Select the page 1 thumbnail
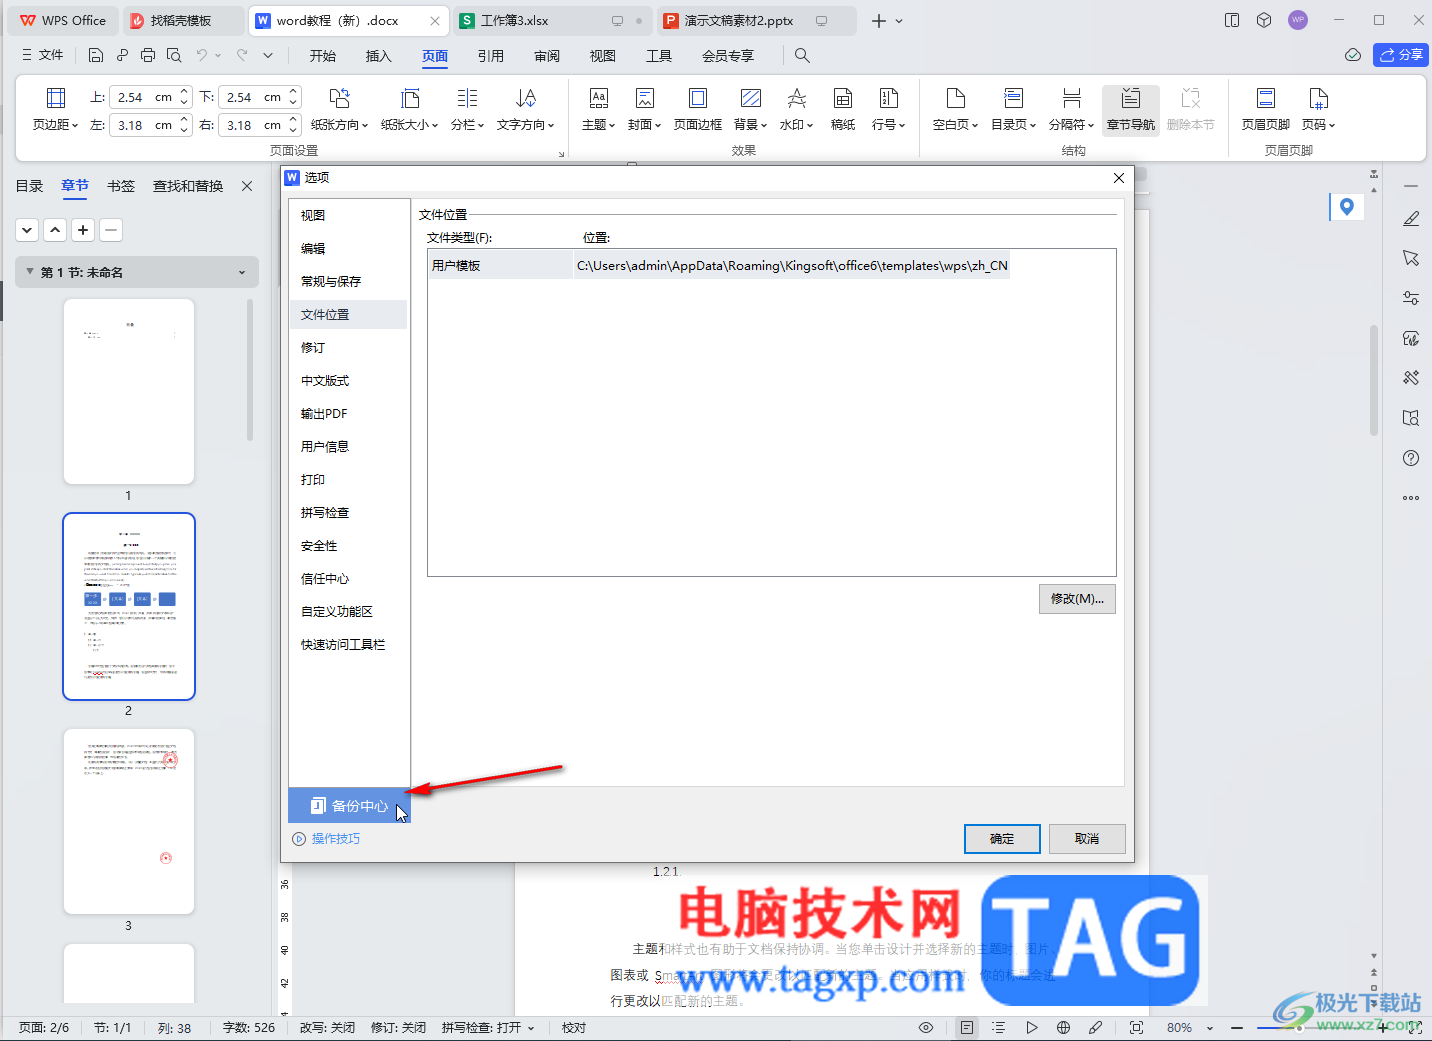 click(129, 392)
